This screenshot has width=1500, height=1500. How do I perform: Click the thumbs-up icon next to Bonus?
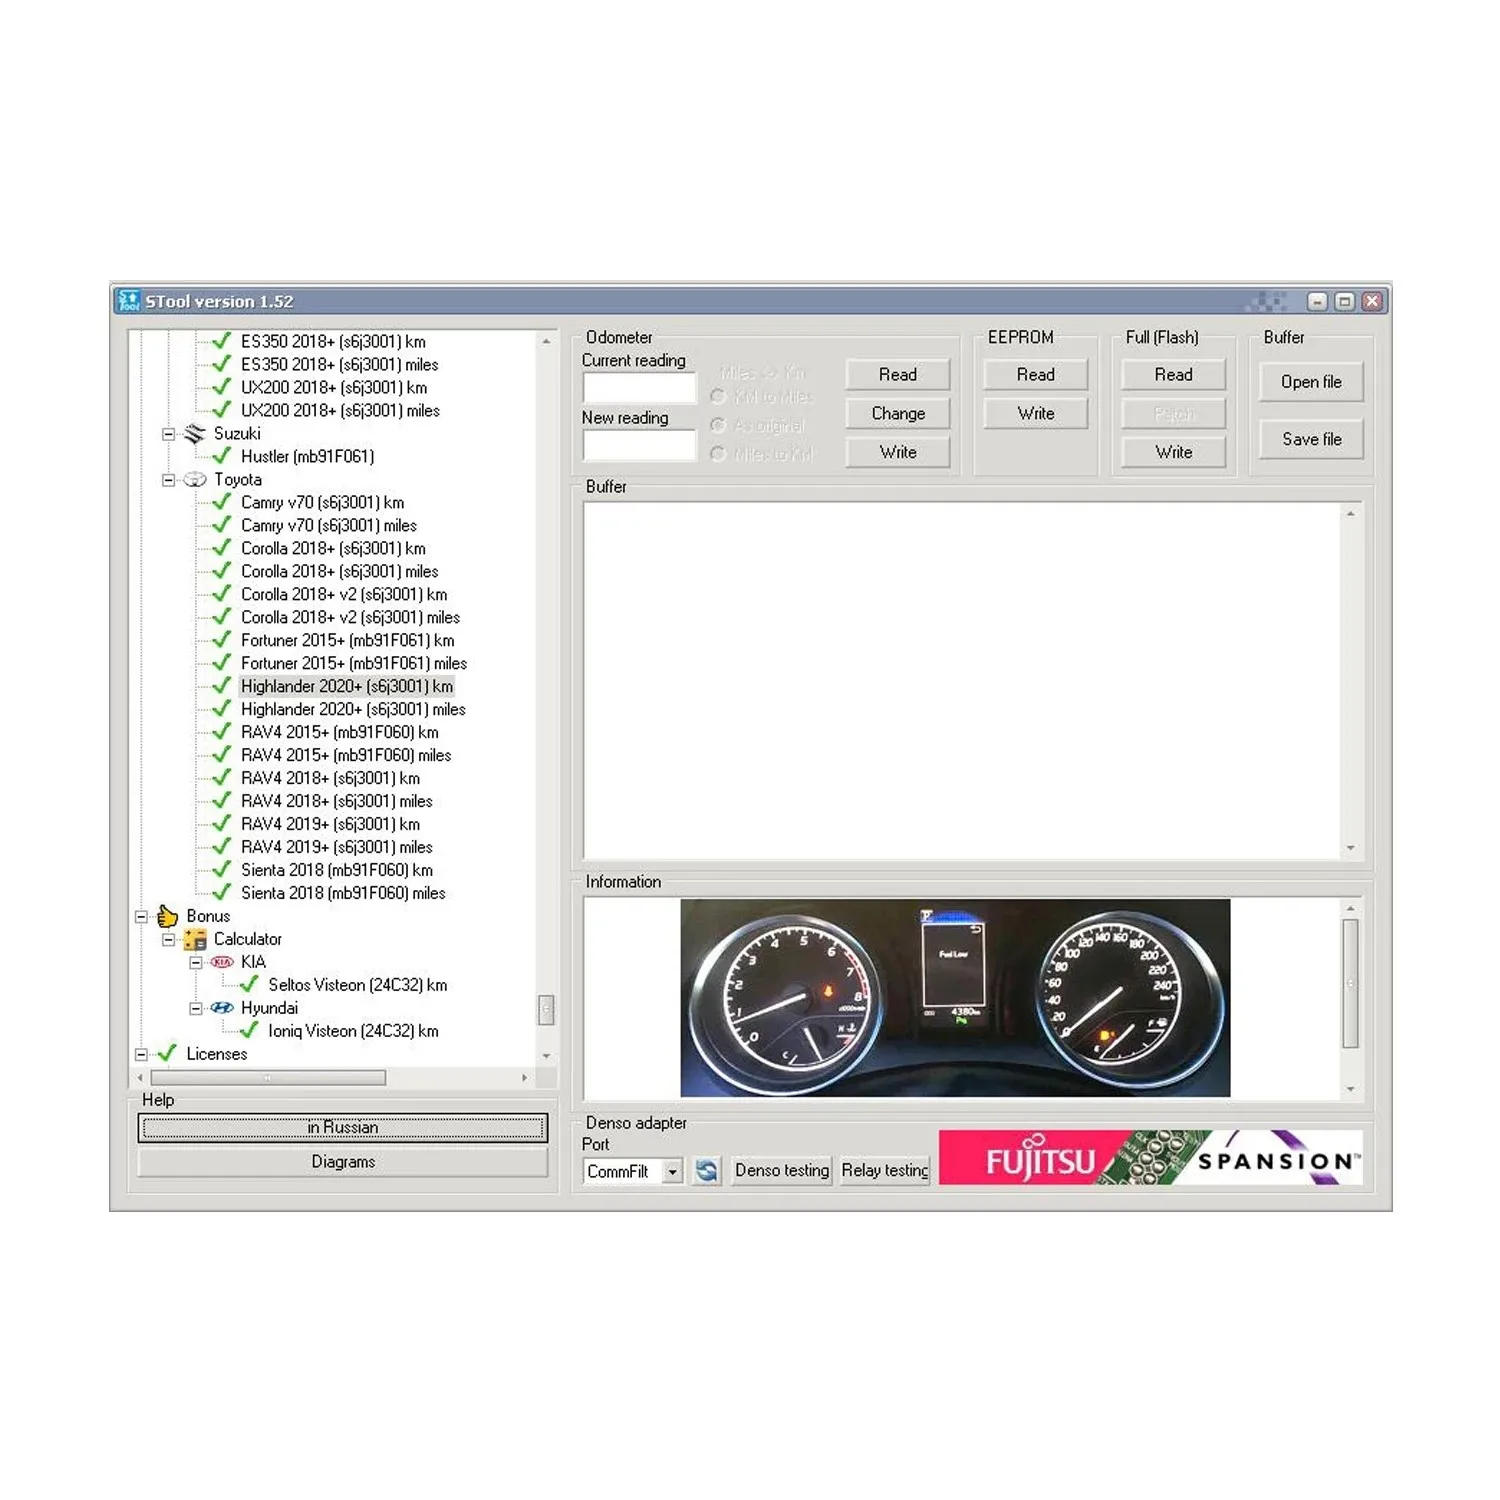pos(165,915)
